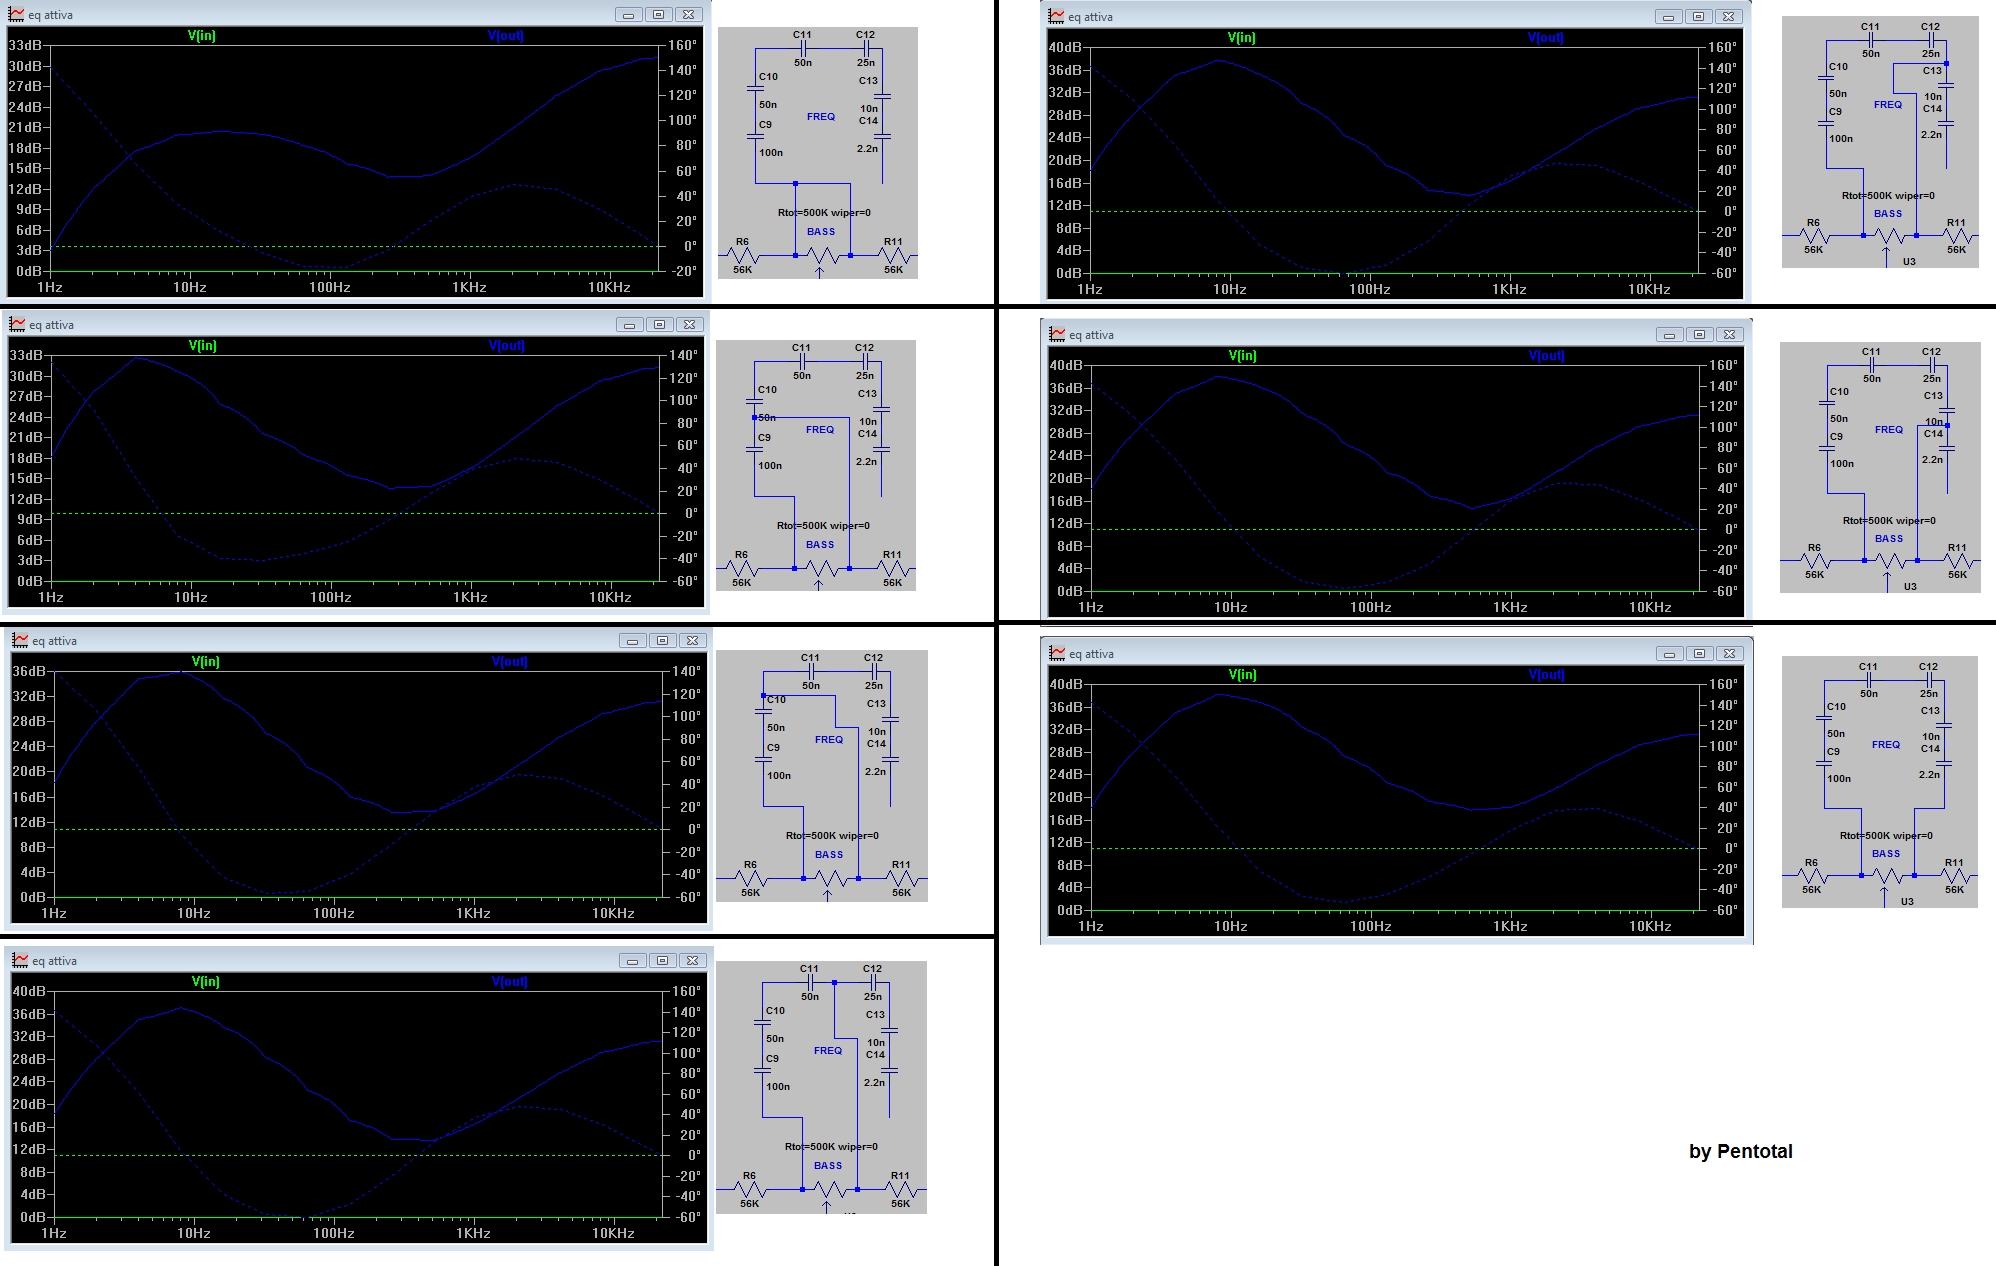Click the 160° phase axis label in bottom-right plot

click(x=1723, y=685)
